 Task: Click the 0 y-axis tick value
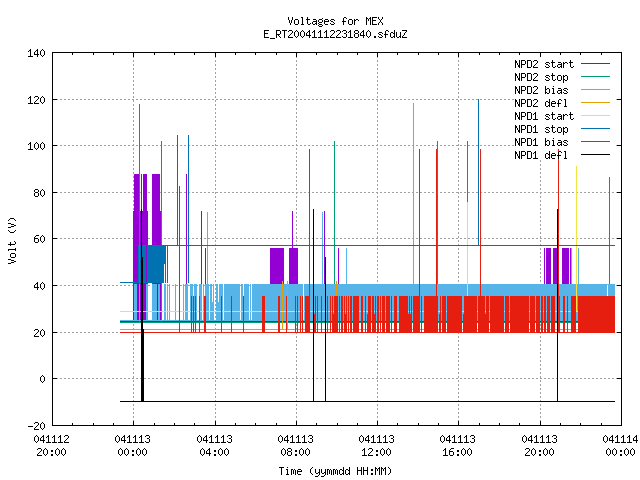[42, 379]
